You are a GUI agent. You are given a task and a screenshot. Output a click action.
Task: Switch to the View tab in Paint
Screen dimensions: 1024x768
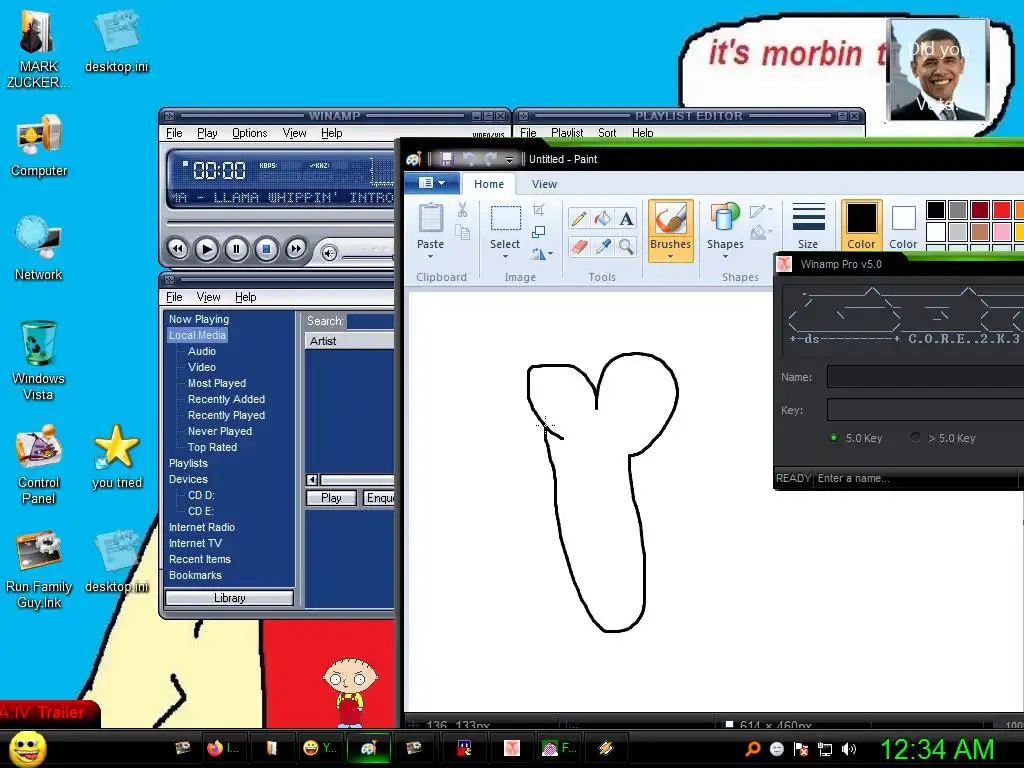[x=544, y=184]
